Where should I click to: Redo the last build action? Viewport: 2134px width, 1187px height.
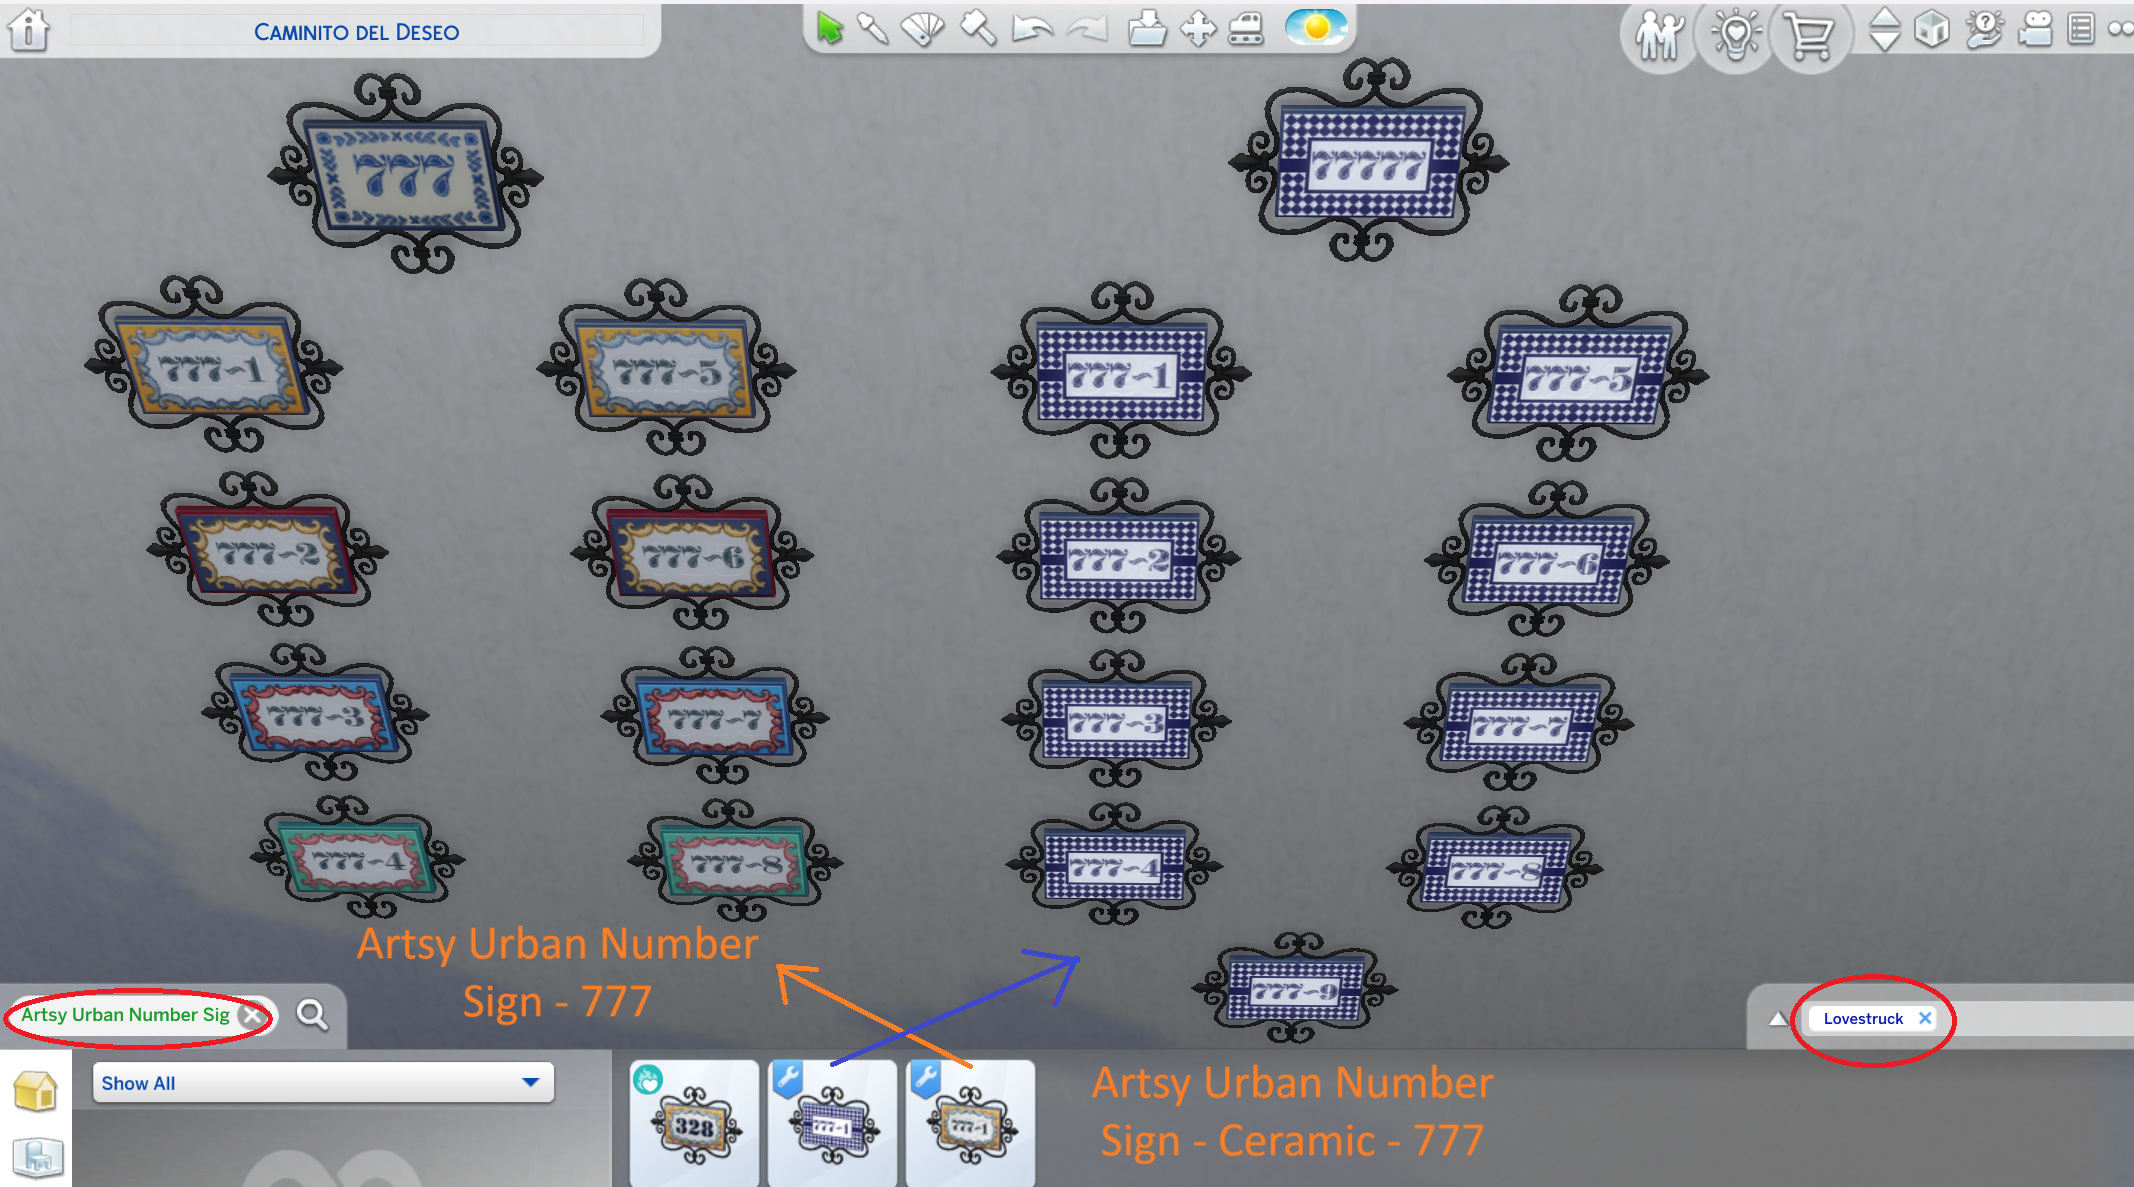pos(1088,29)
